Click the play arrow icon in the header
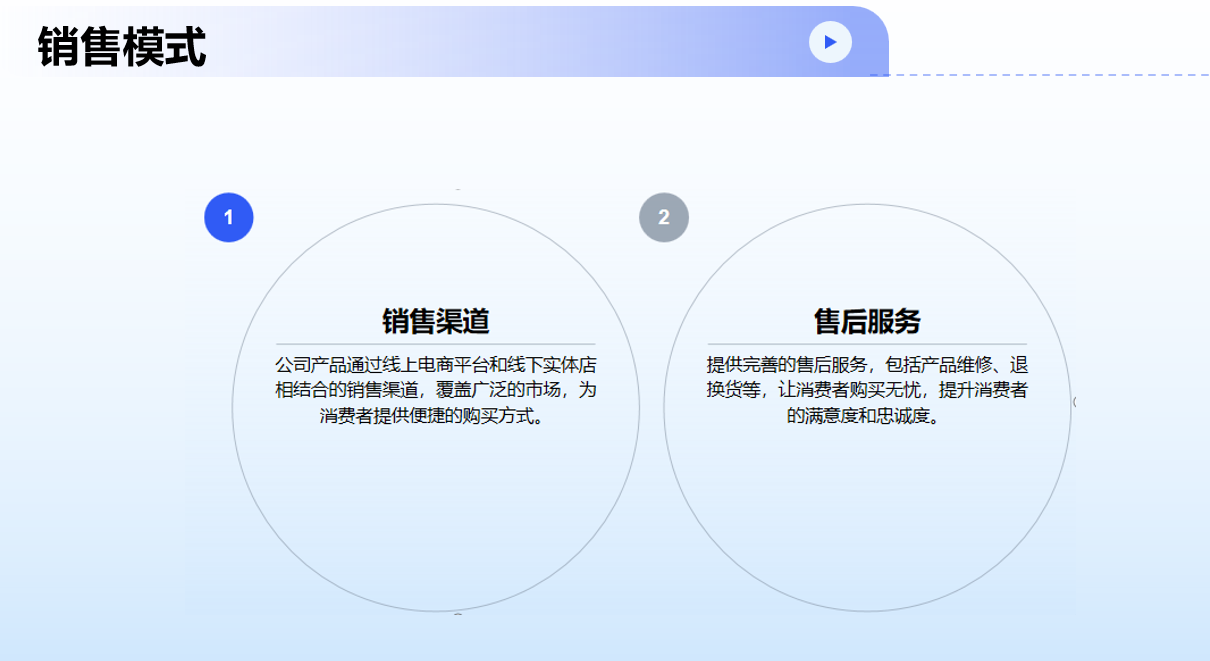Screen dimensions: 1210x661 830,42
